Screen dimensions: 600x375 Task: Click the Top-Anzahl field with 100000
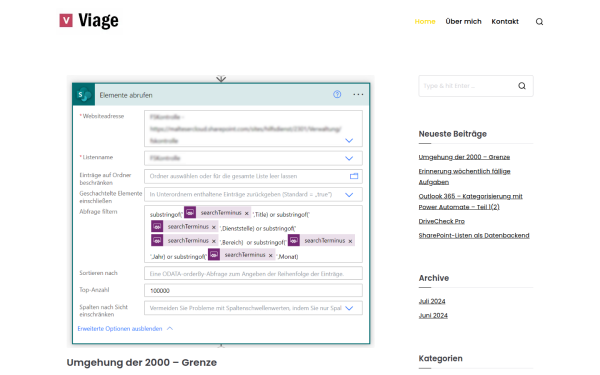click(253, 290)
